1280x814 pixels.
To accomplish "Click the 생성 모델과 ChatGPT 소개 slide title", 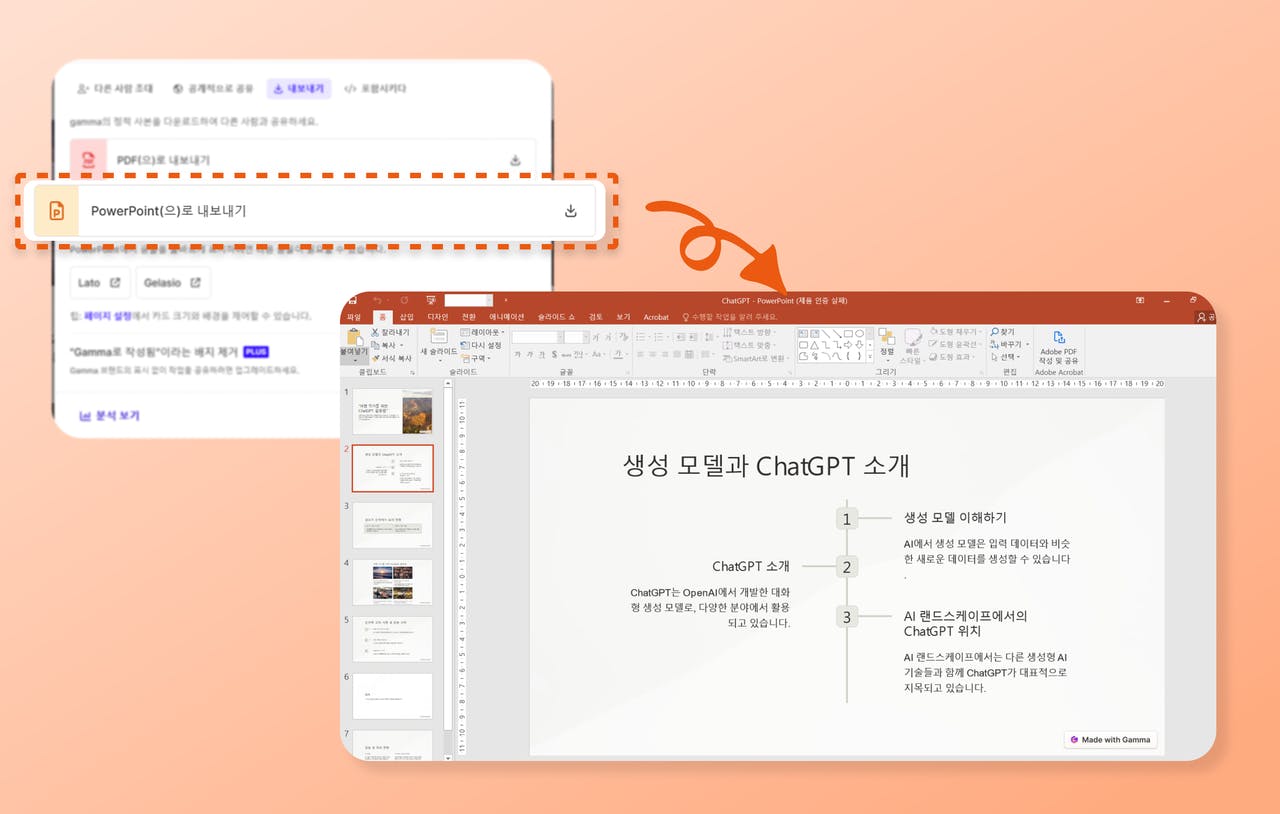I will 767,465.
